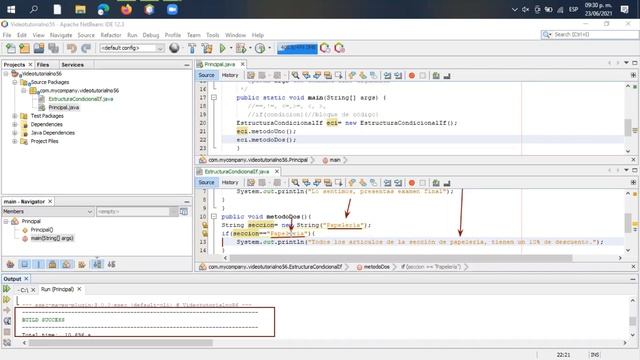Undo the last edit via toolbar
This screenshot has width=640, height=360.
pyautogui.click(x=72, y=48)
